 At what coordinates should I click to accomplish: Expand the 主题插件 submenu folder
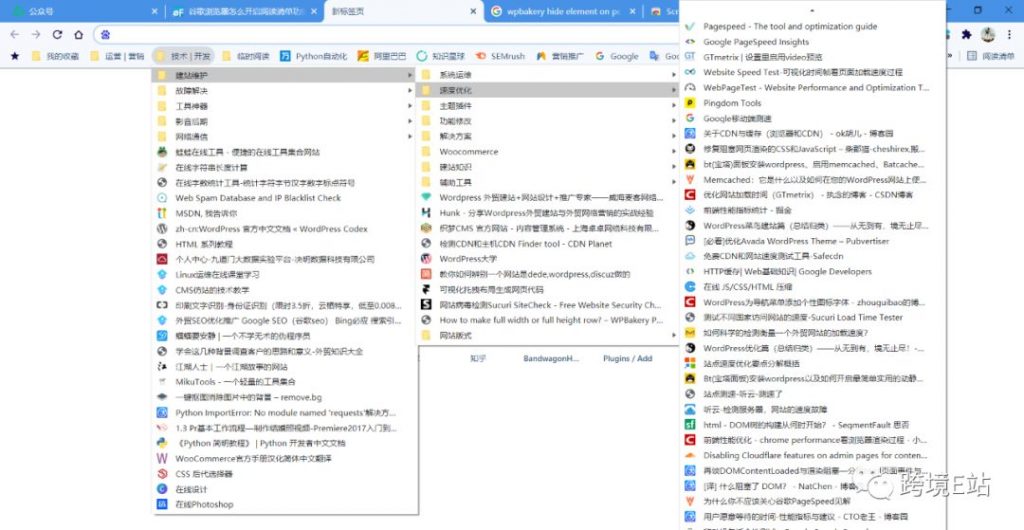pyautogui.click(x=548, y=106)
